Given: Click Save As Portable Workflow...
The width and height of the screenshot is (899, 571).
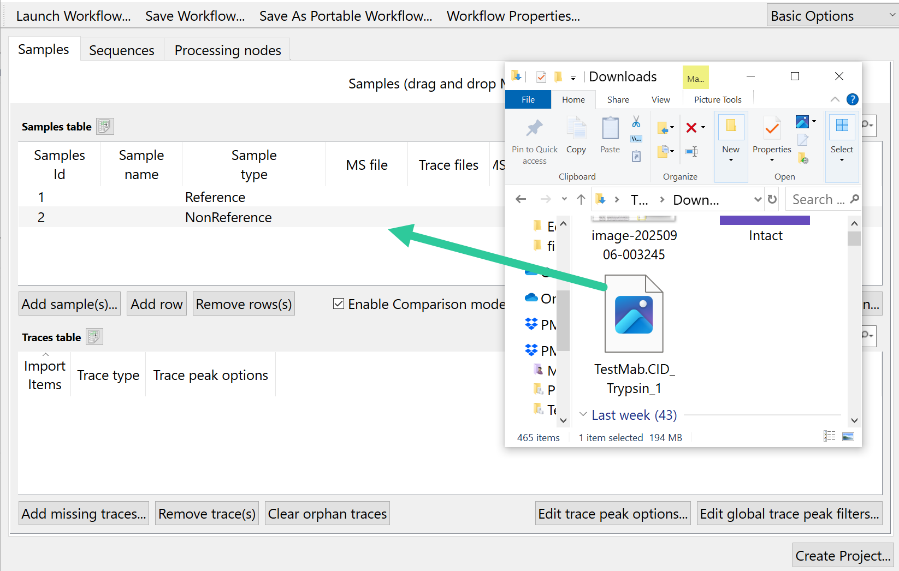Looking at the screenshot, I should (346, 16).
